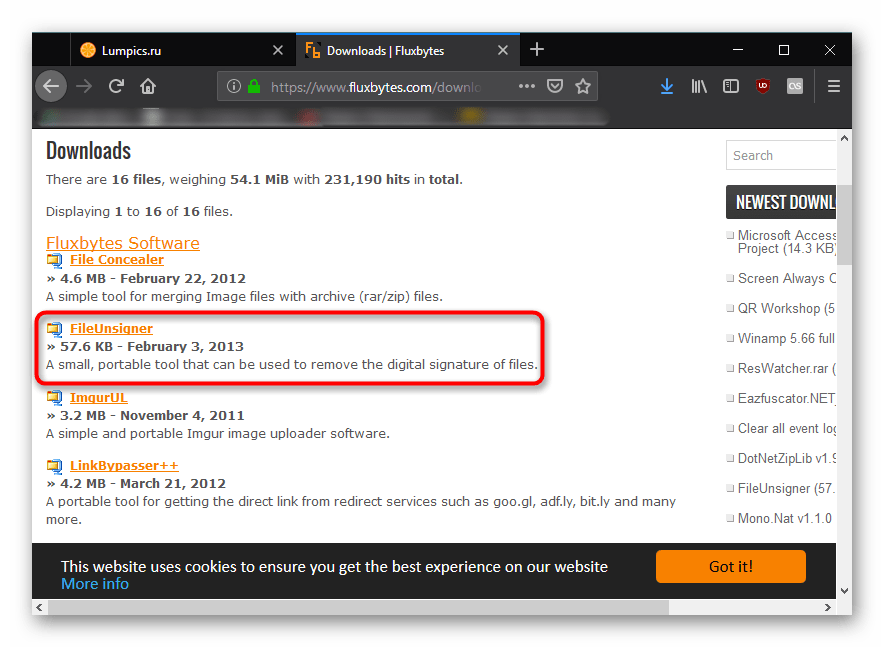
Task: Open Eazfuscator.NET sidebar link
Action: 786,398
